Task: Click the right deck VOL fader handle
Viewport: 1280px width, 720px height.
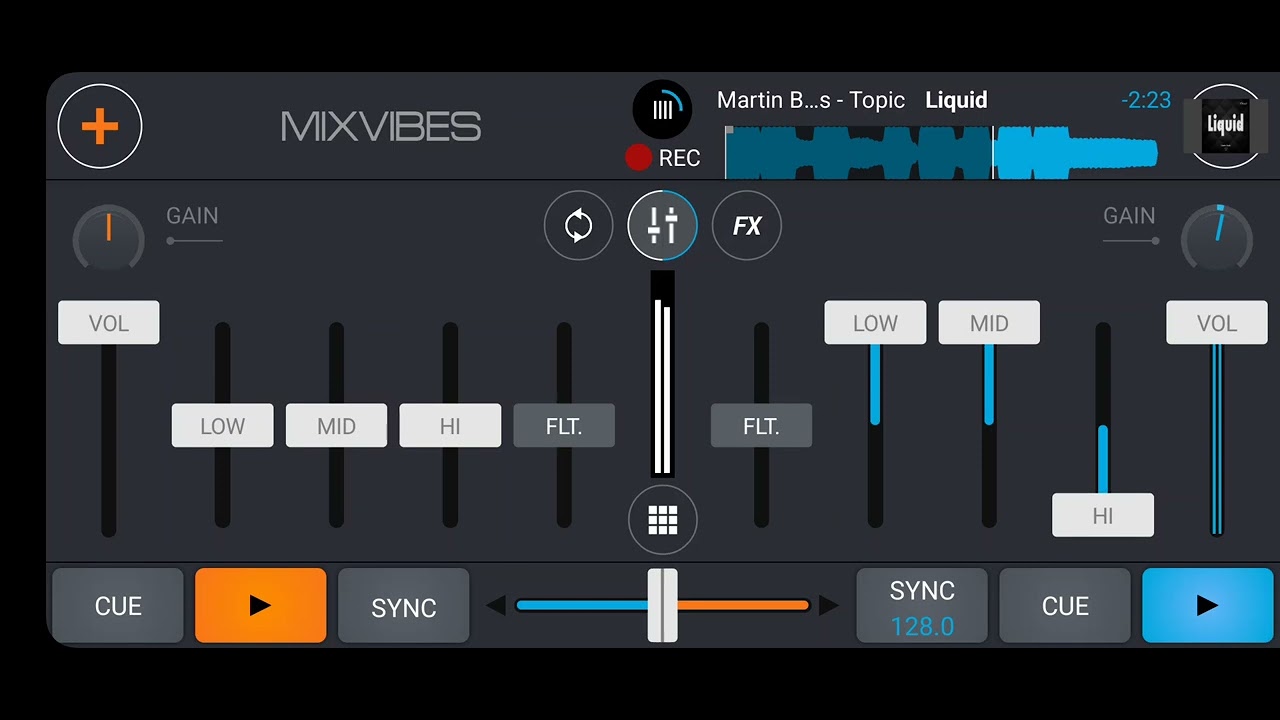Action: 1217,323
